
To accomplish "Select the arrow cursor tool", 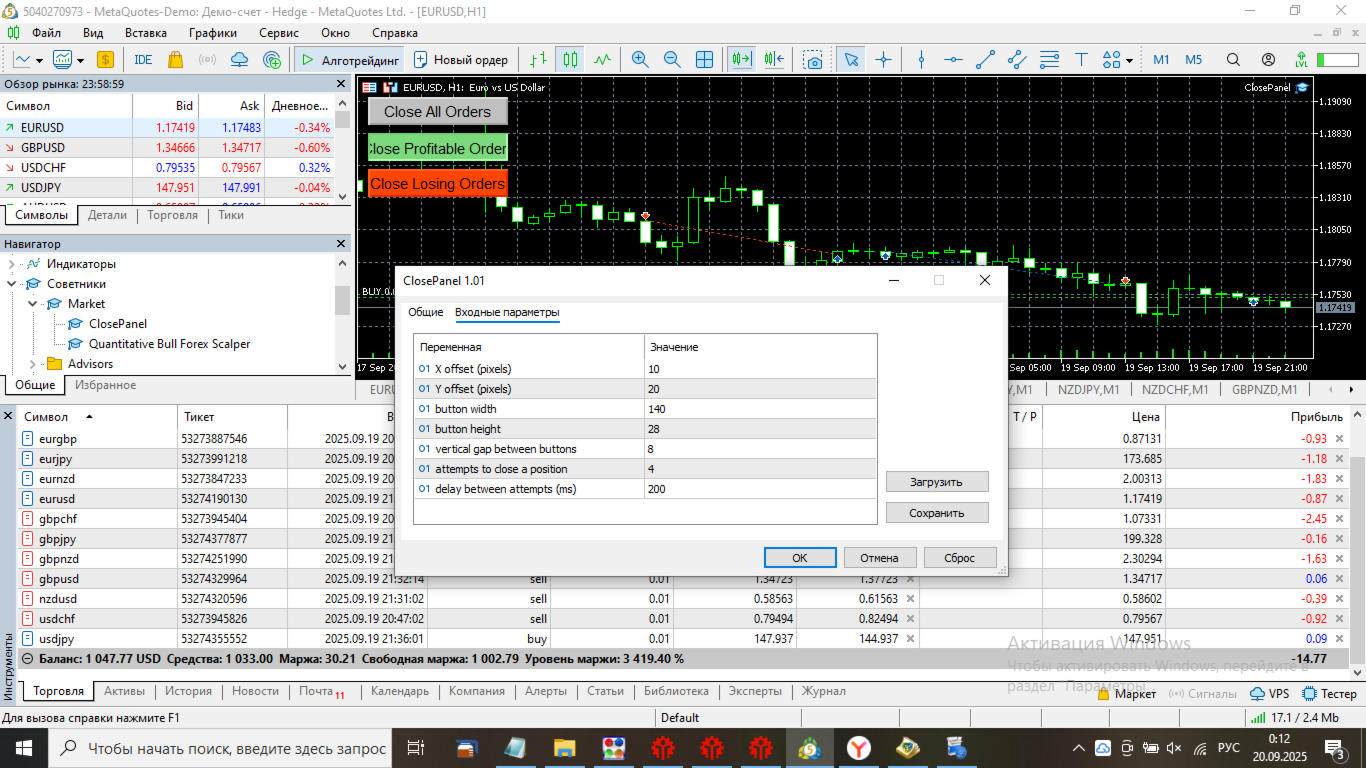I will [x=851, y=60].
